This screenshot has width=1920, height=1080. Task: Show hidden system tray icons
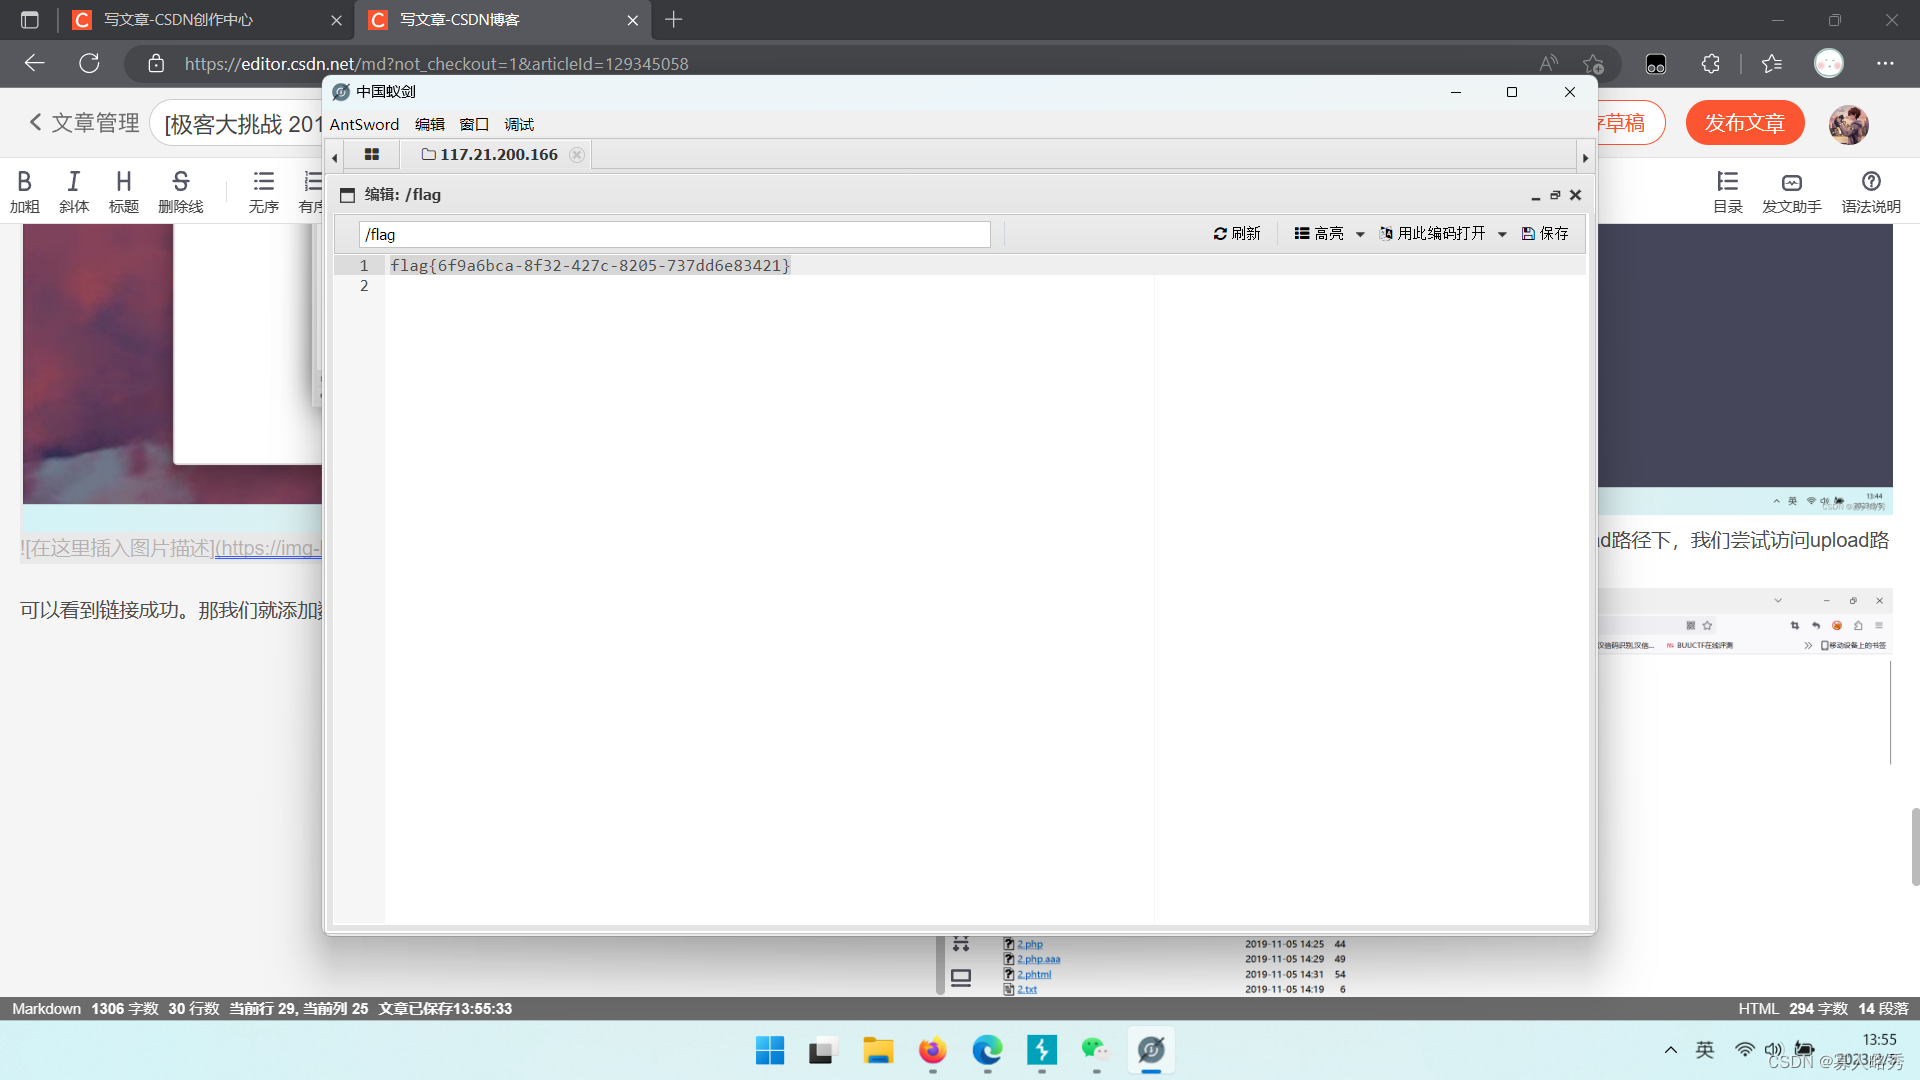[x=1670, y=1050]
